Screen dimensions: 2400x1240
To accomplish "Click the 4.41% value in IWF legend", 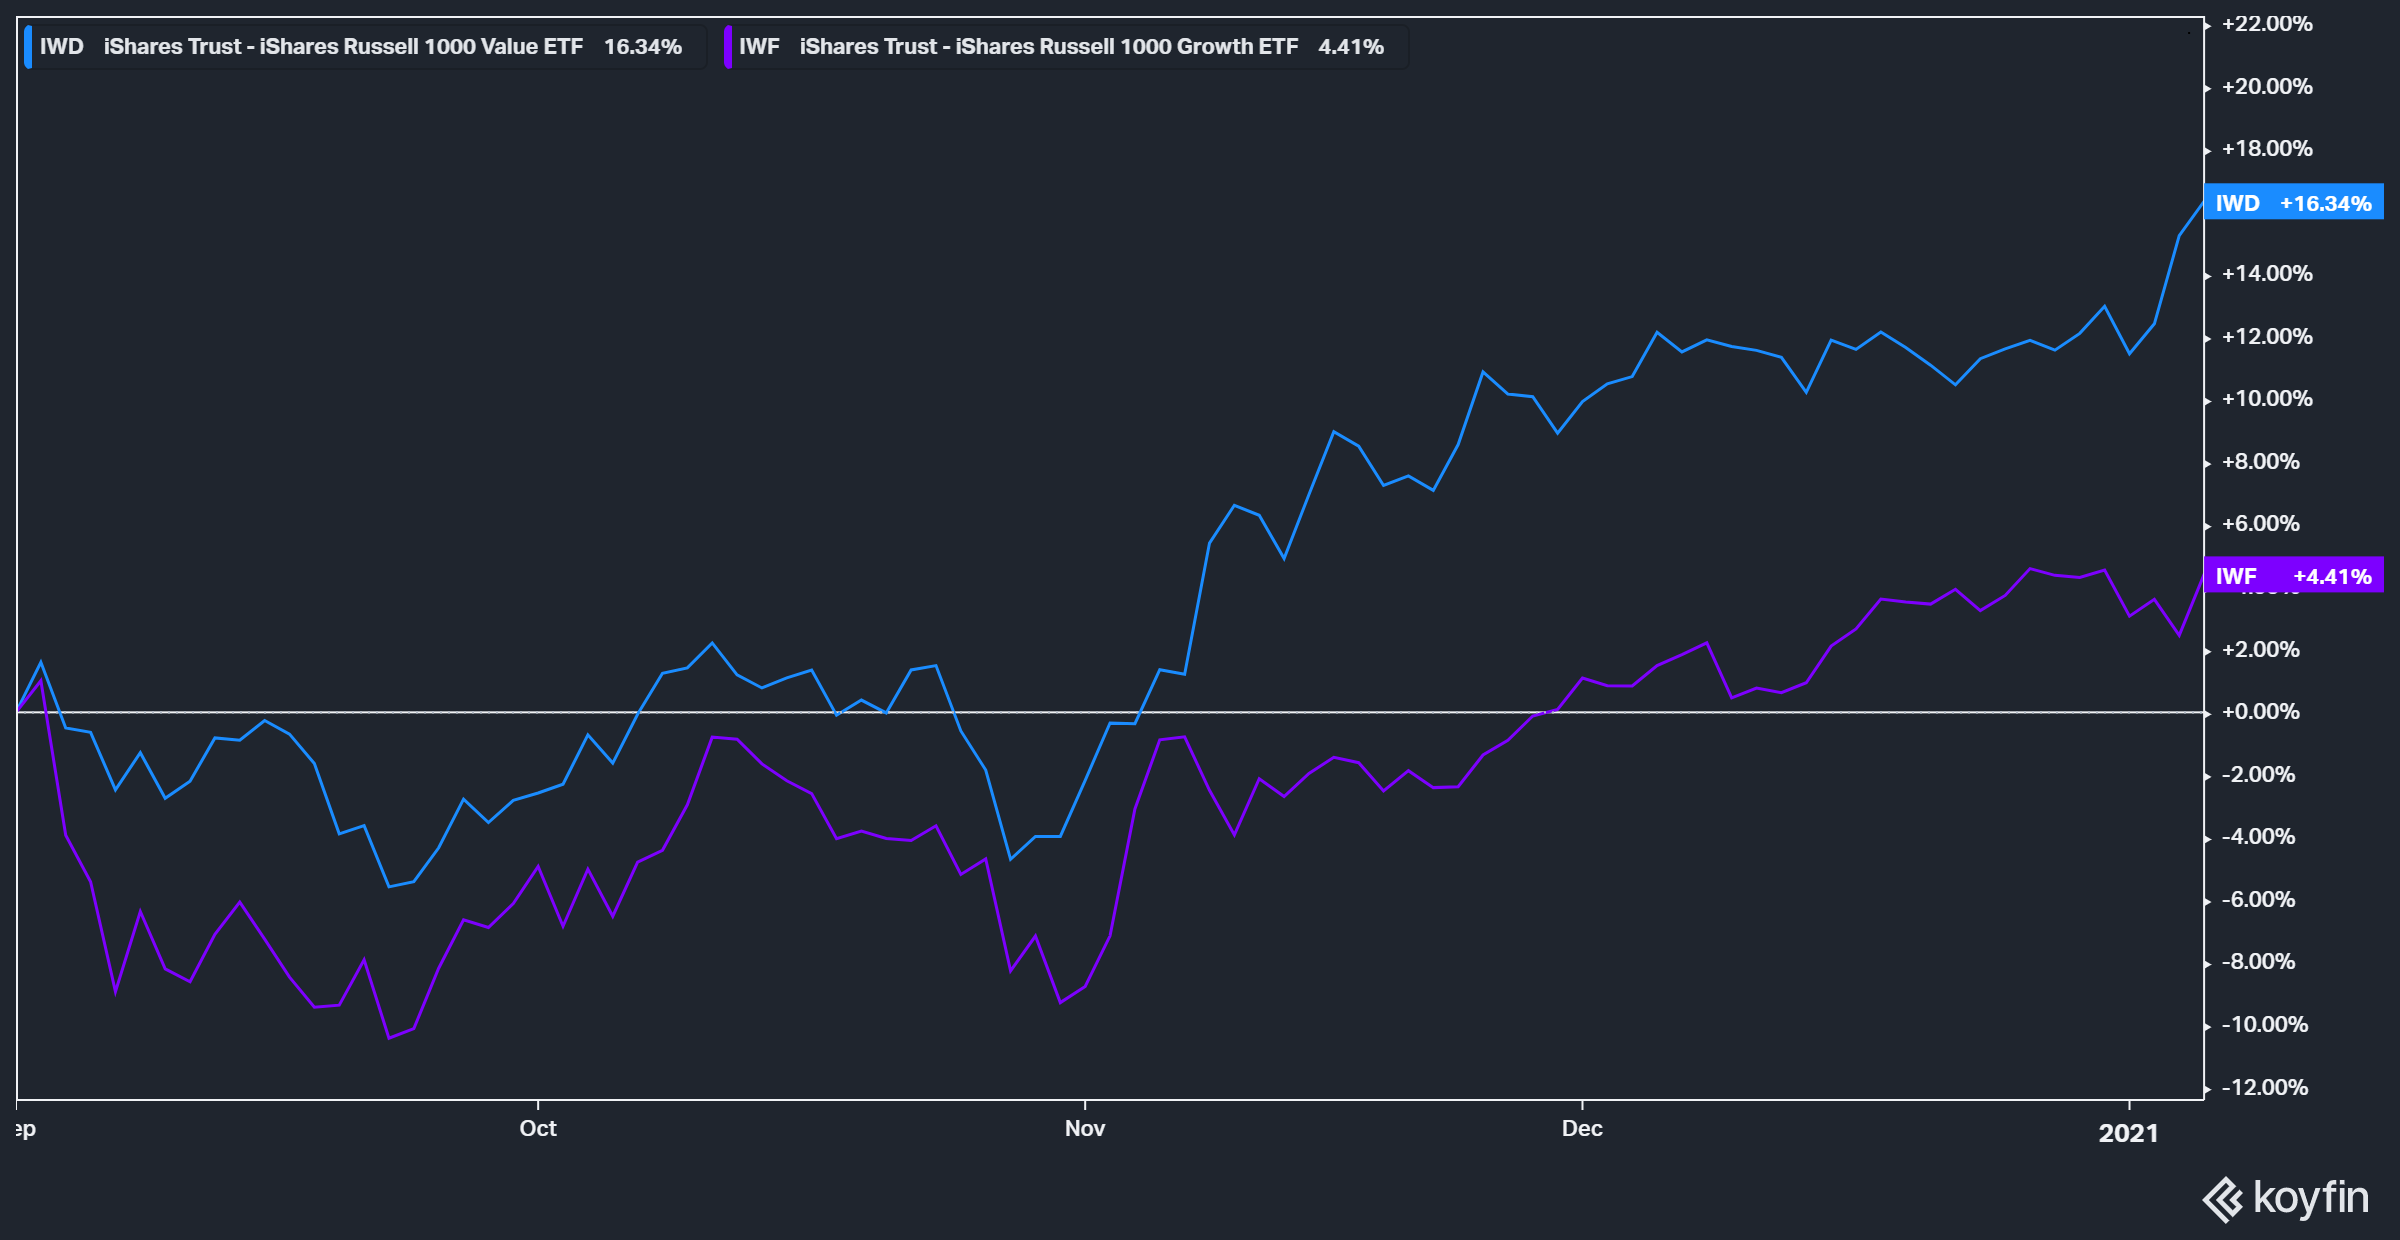I will [1351, 47].
